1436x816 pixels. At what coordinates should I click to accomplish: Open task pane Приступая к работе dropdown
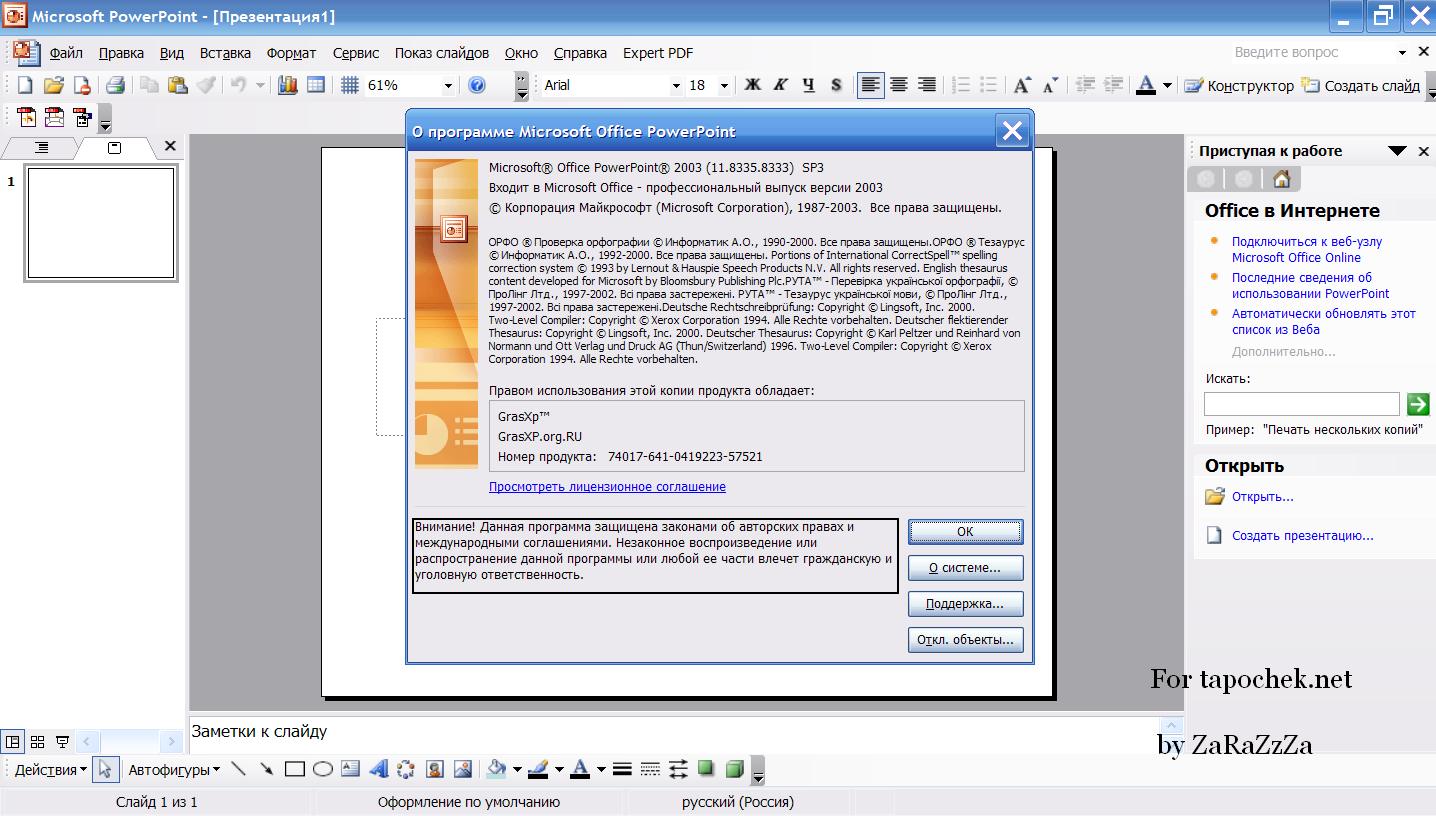point(1397,151)
